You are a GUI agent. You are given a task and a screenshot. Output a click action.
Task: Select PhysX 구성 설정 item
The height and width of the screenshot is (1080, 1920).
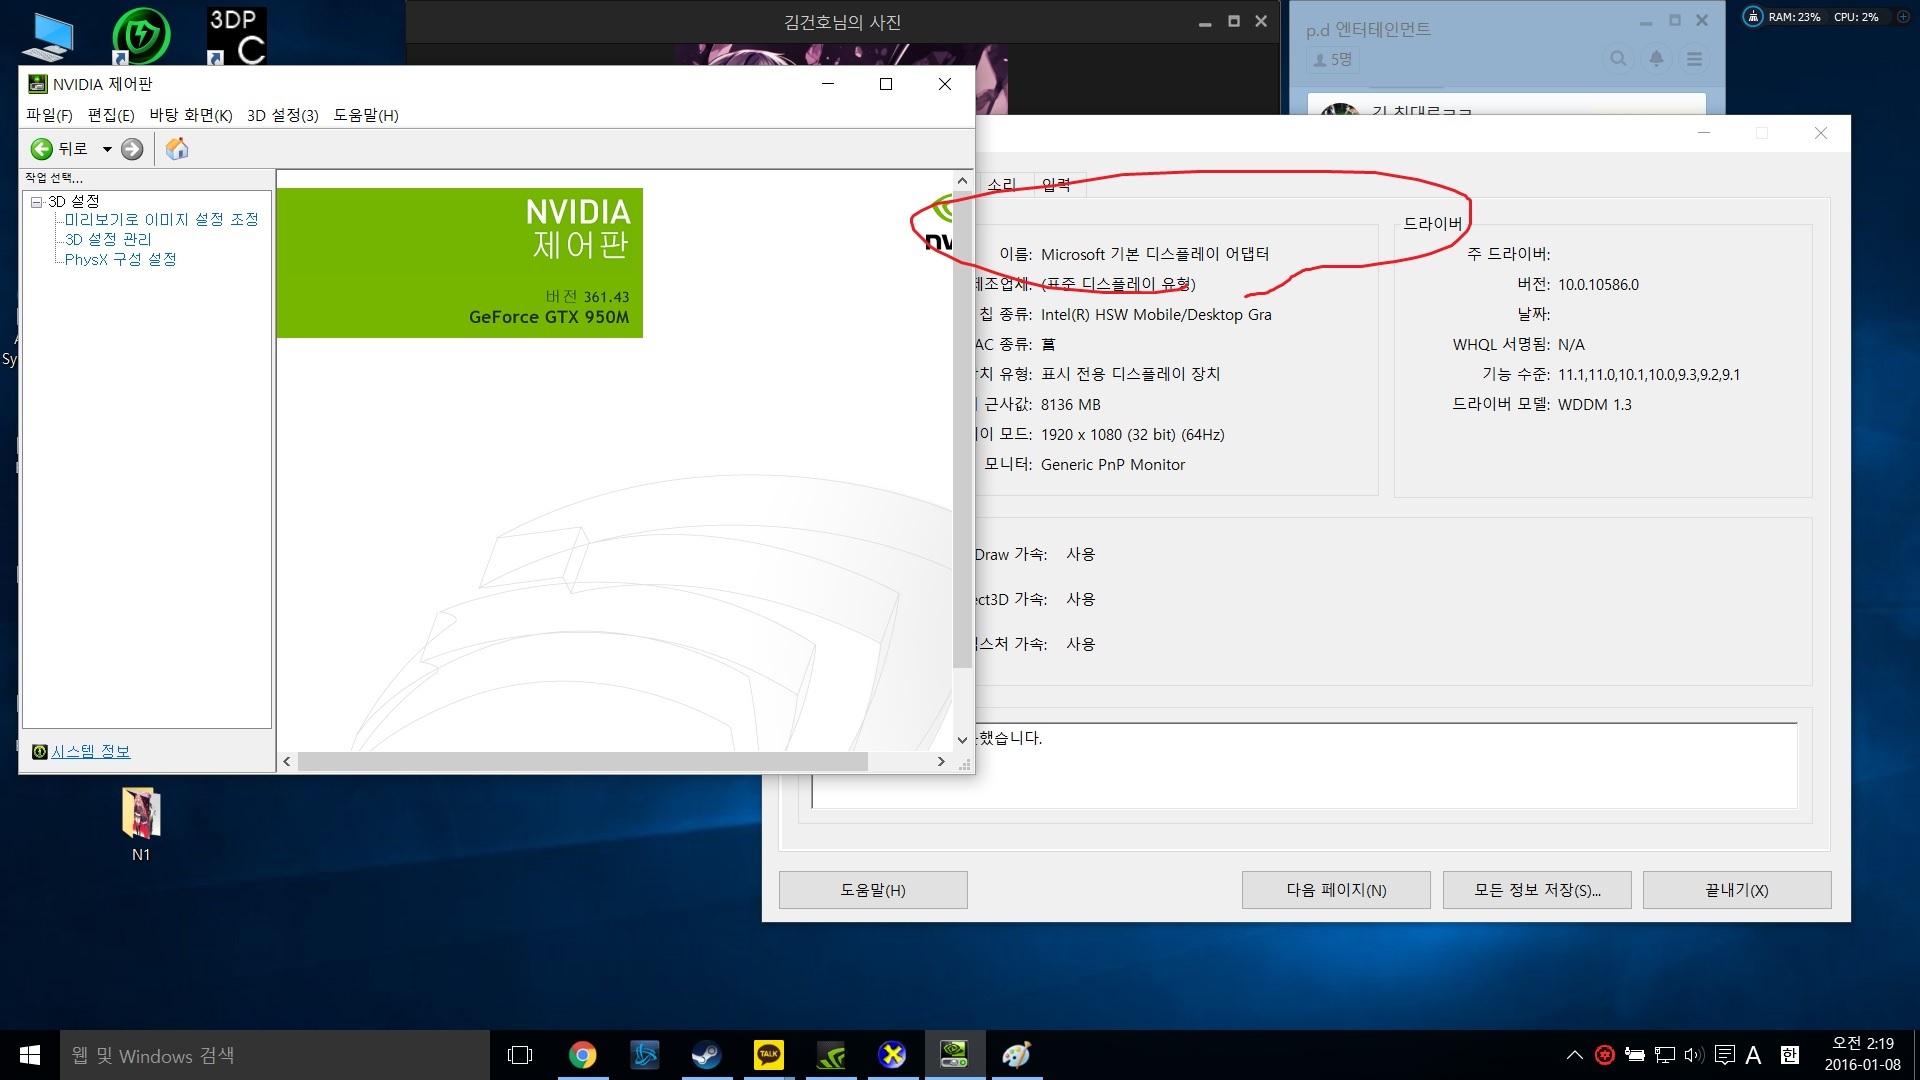120,260
